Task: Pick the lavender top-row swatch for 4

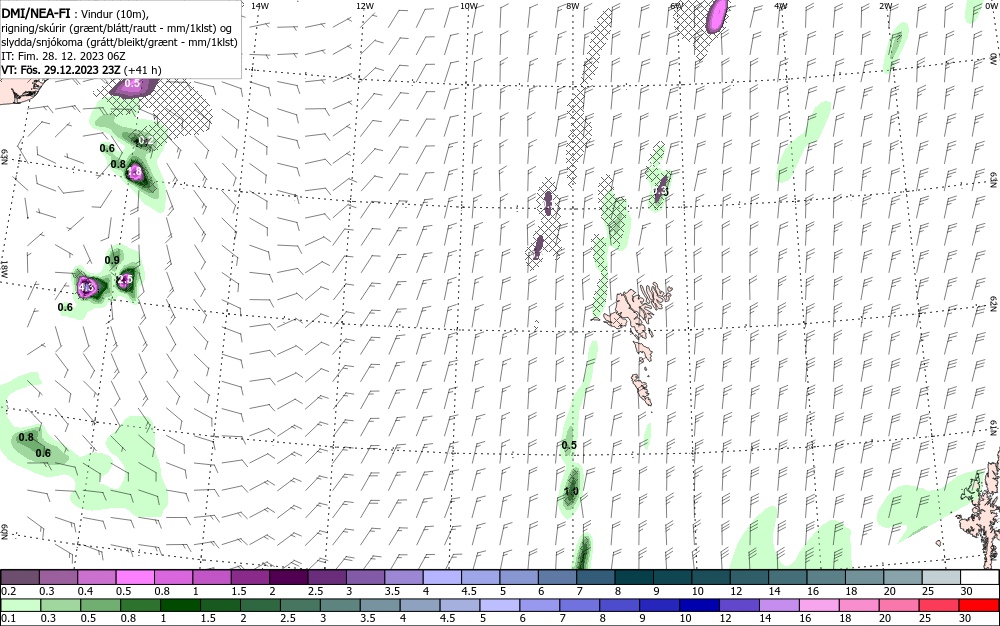Action: tap(443, 578)
